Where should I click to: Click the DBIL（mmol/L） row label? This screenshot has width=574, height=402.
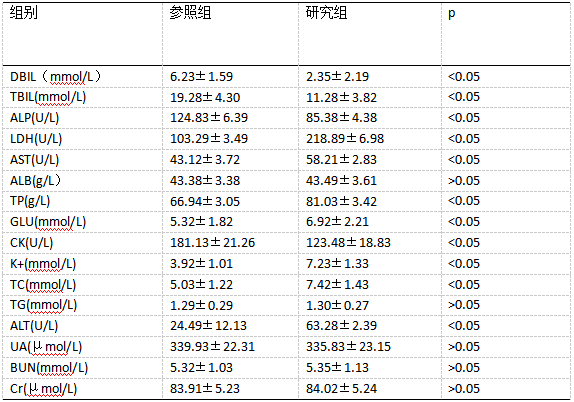pyautogui.click(x=56, y=77)
